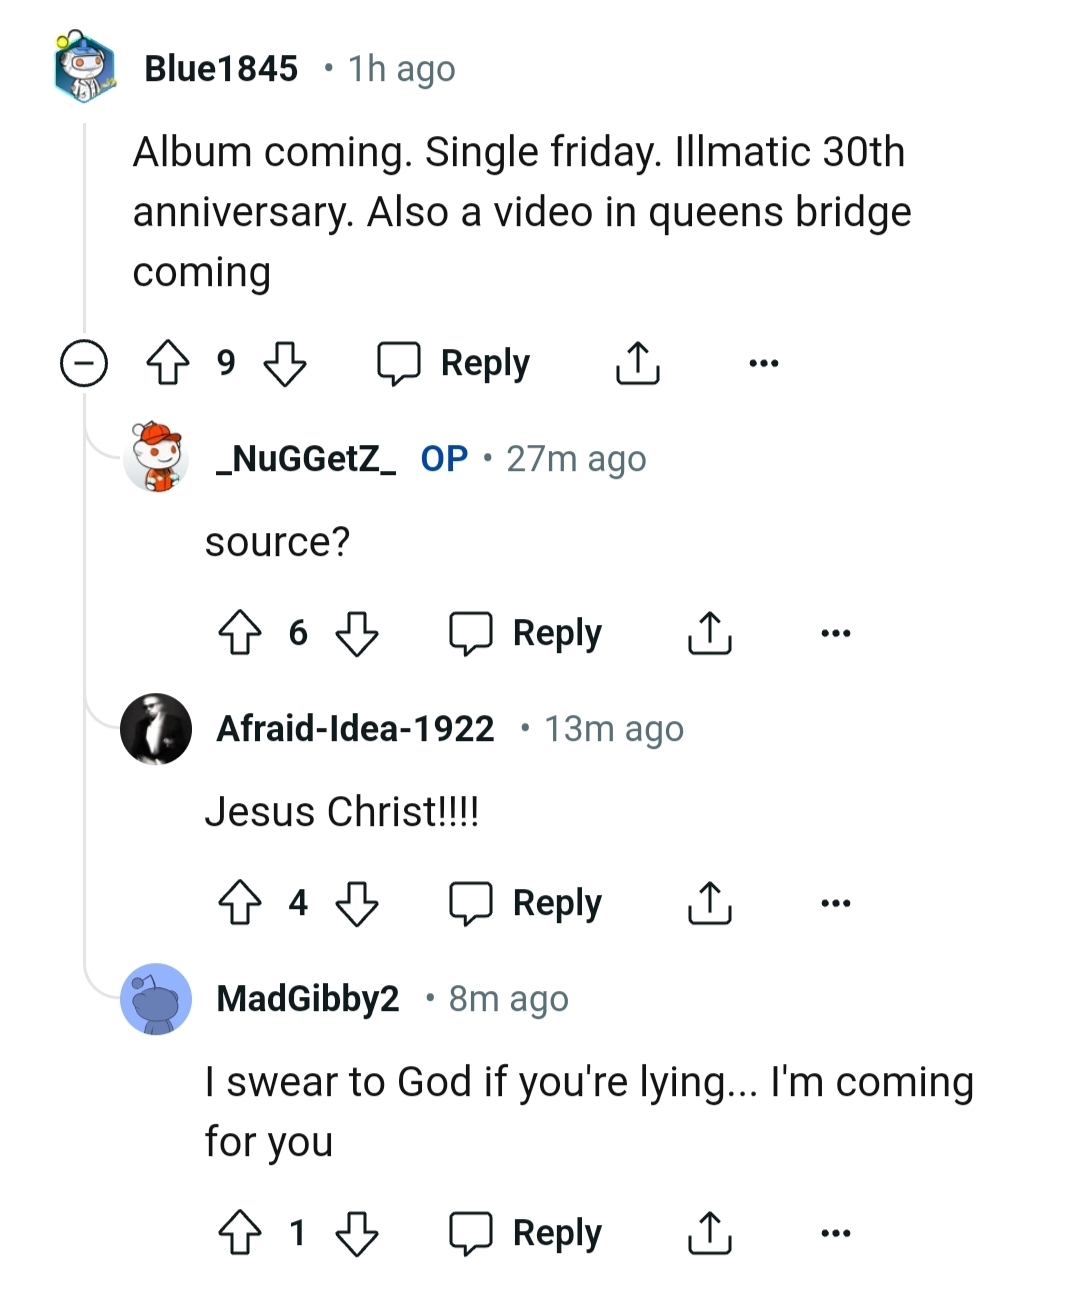The width and height of the screenshot is (1080, 1294).
Task: Downvote the "source?" reply
Action: 357,633
